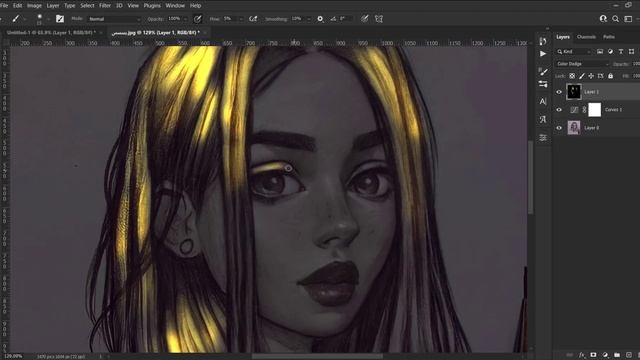The width and height of the screenshot is (640, 360).
Task: Open the Smoothing dropdown arrow
Action: (309, 19)
